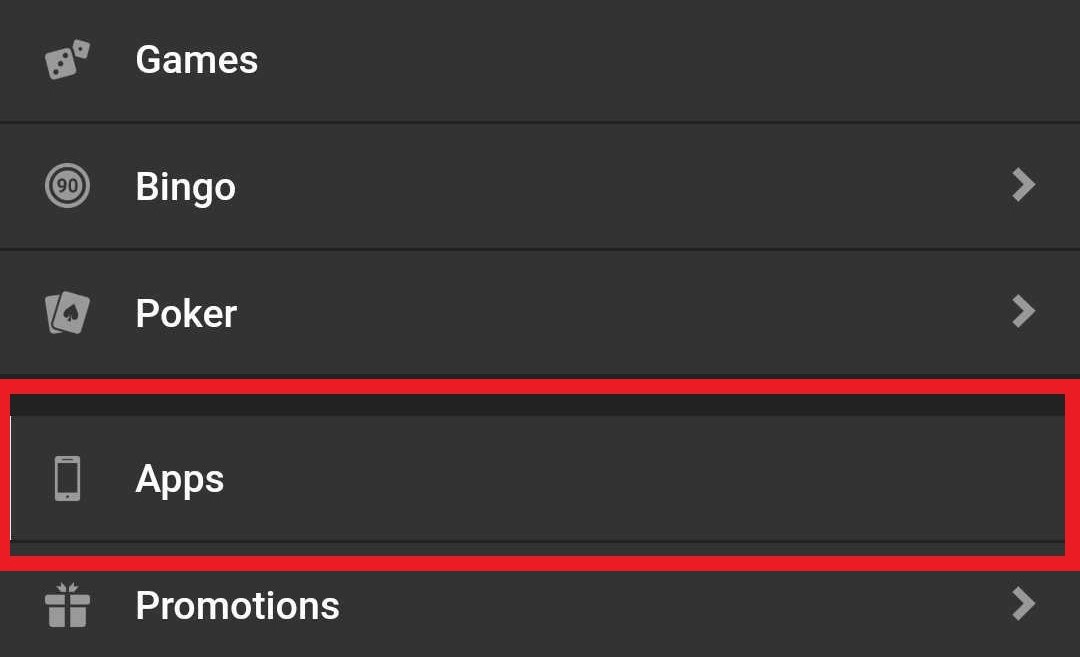The width and height of the screenshot is (1080, 657).
Task: Choose the Poker text label
Action: click(x=187, y=313)
